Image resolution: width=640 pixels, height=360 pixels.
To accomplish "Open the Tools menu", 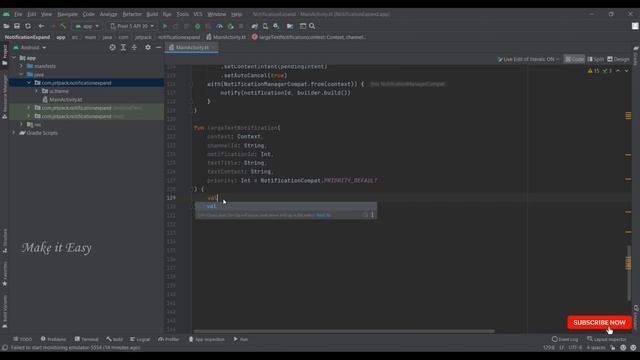I will 182,14.
